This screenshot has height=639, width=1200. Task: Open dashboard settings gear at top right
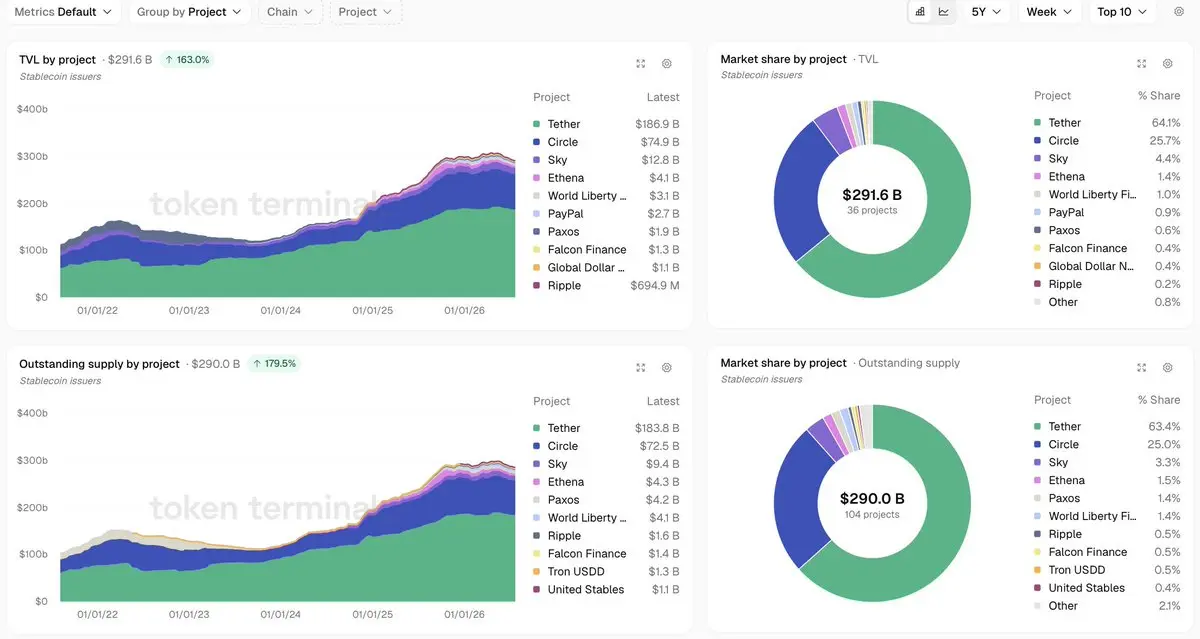click(1178, 12)
